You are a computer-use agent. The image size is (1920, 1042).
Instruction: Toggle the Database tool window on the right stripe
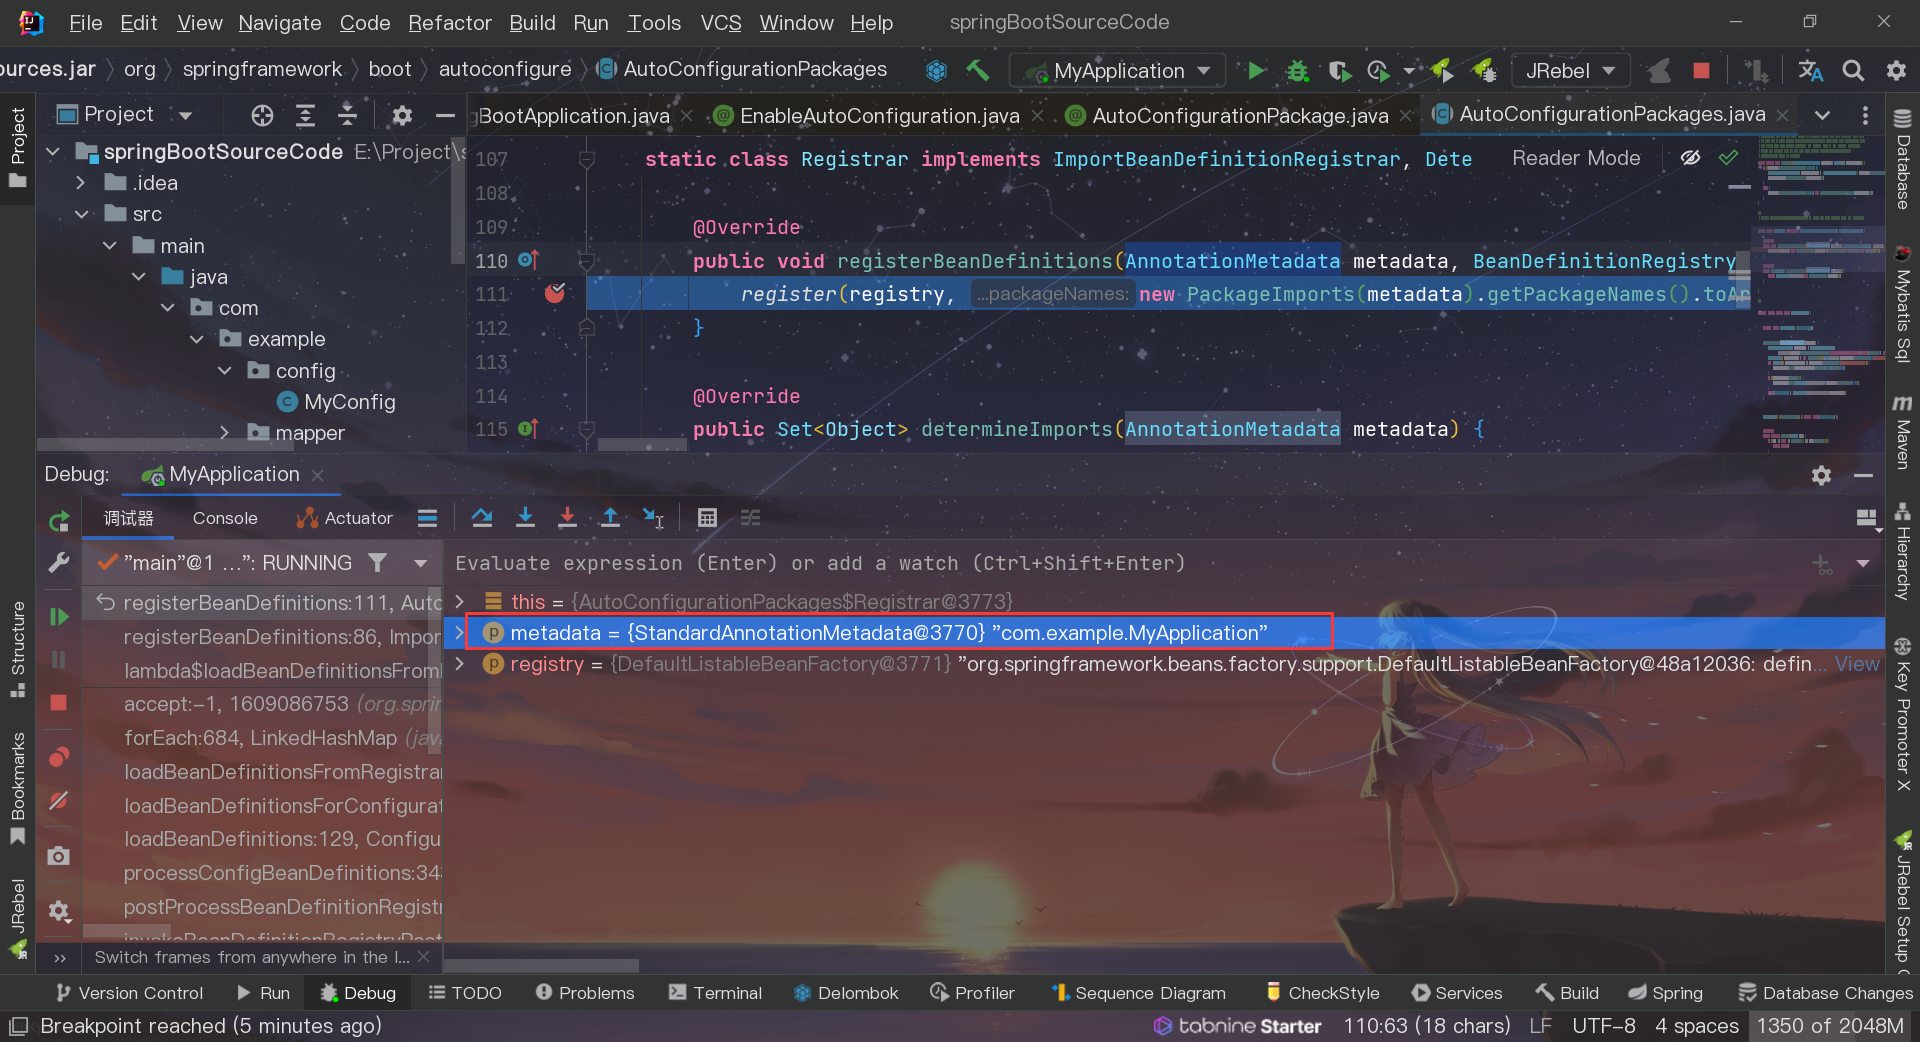[1902, 160]
